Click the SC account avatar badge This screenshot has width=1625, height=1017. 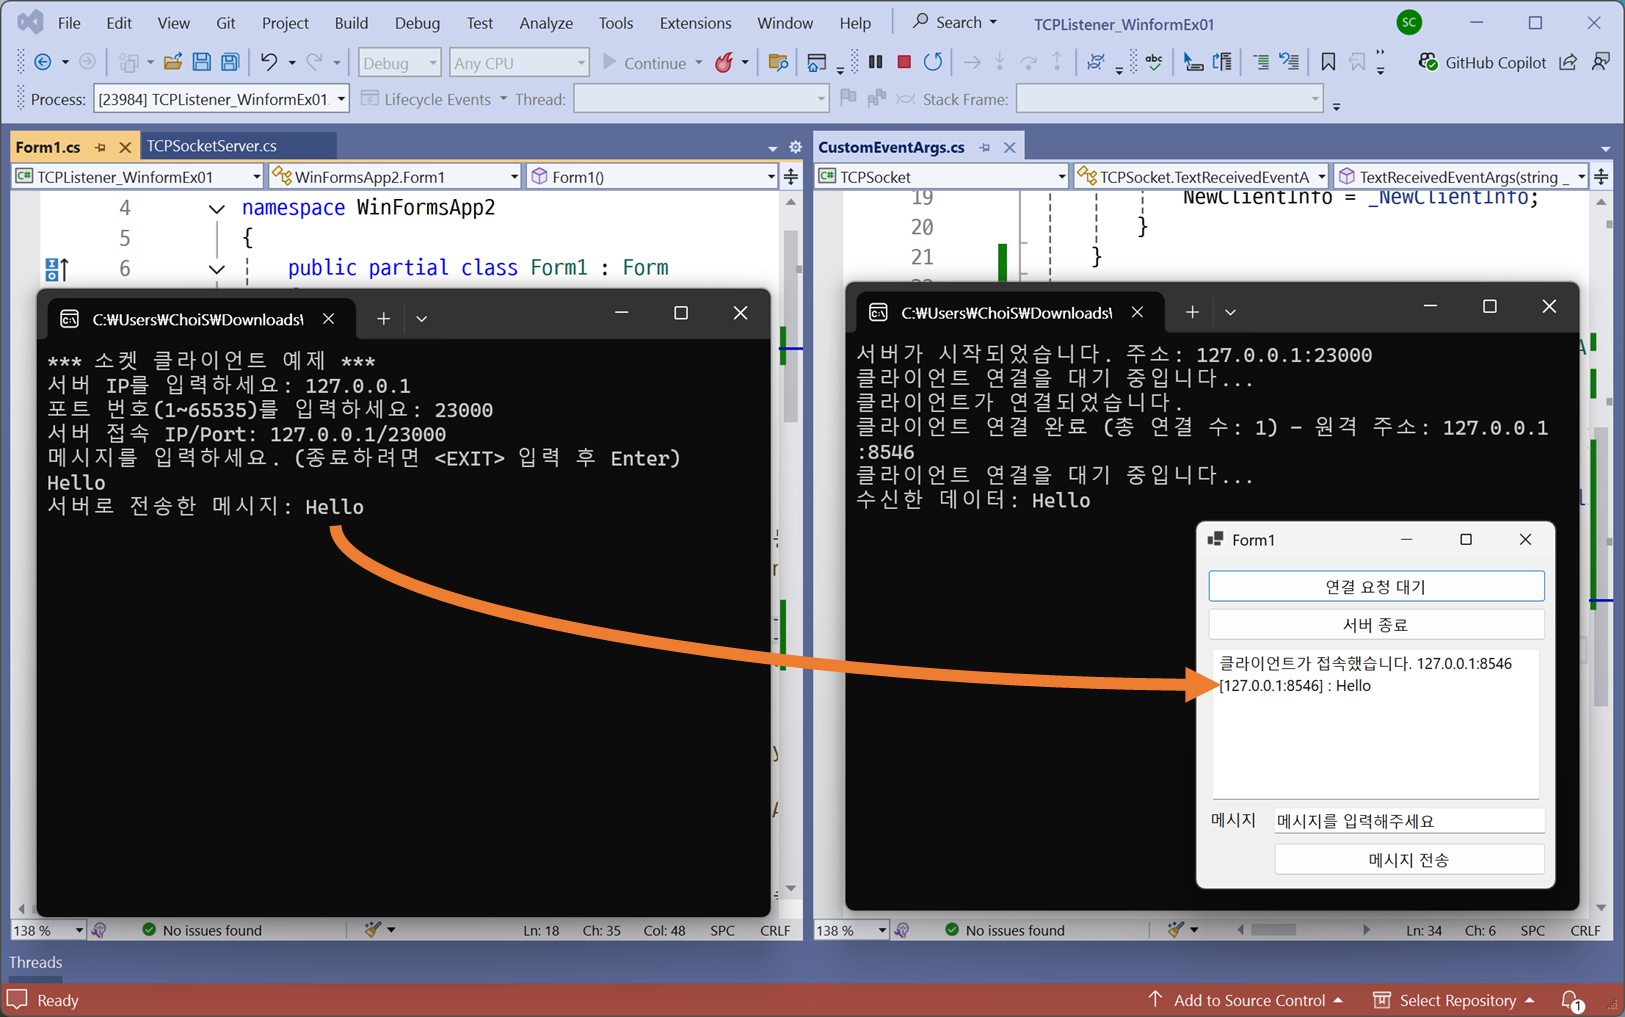point(1409,22)
